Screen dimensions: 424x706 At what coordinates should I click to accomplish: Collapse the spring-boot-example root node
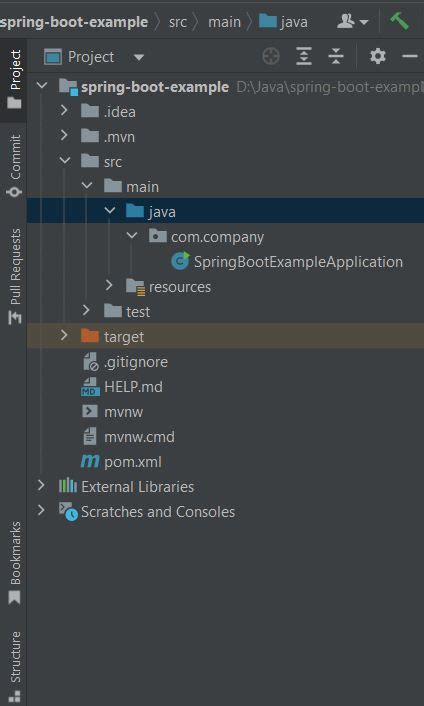(x=42, y=85)
